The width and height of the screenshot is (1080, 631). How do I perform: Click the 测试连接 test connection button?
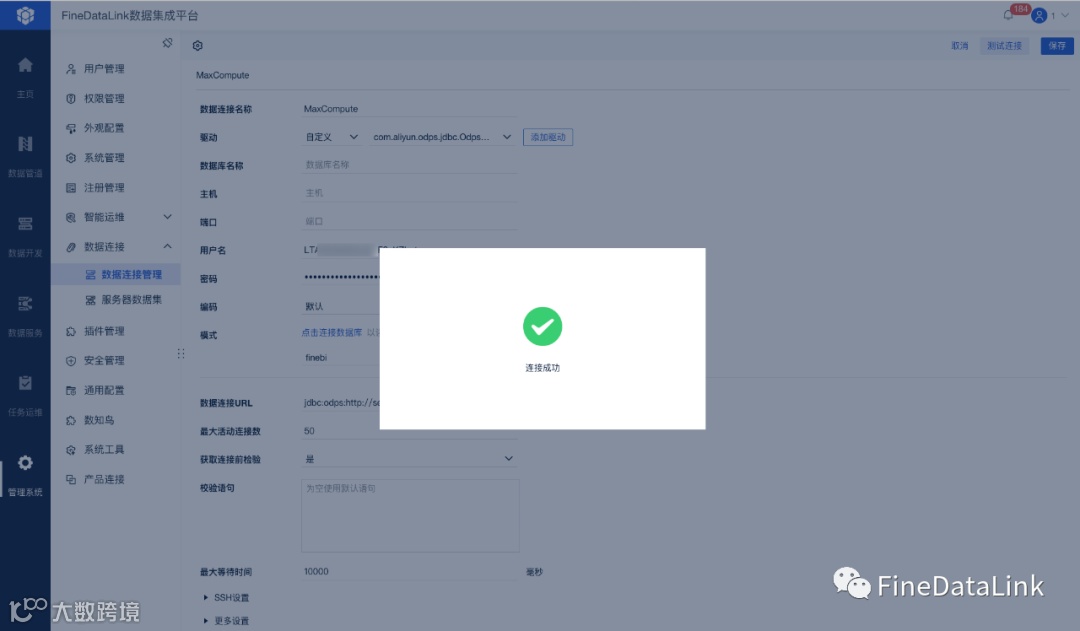[x=1004, y=45]
